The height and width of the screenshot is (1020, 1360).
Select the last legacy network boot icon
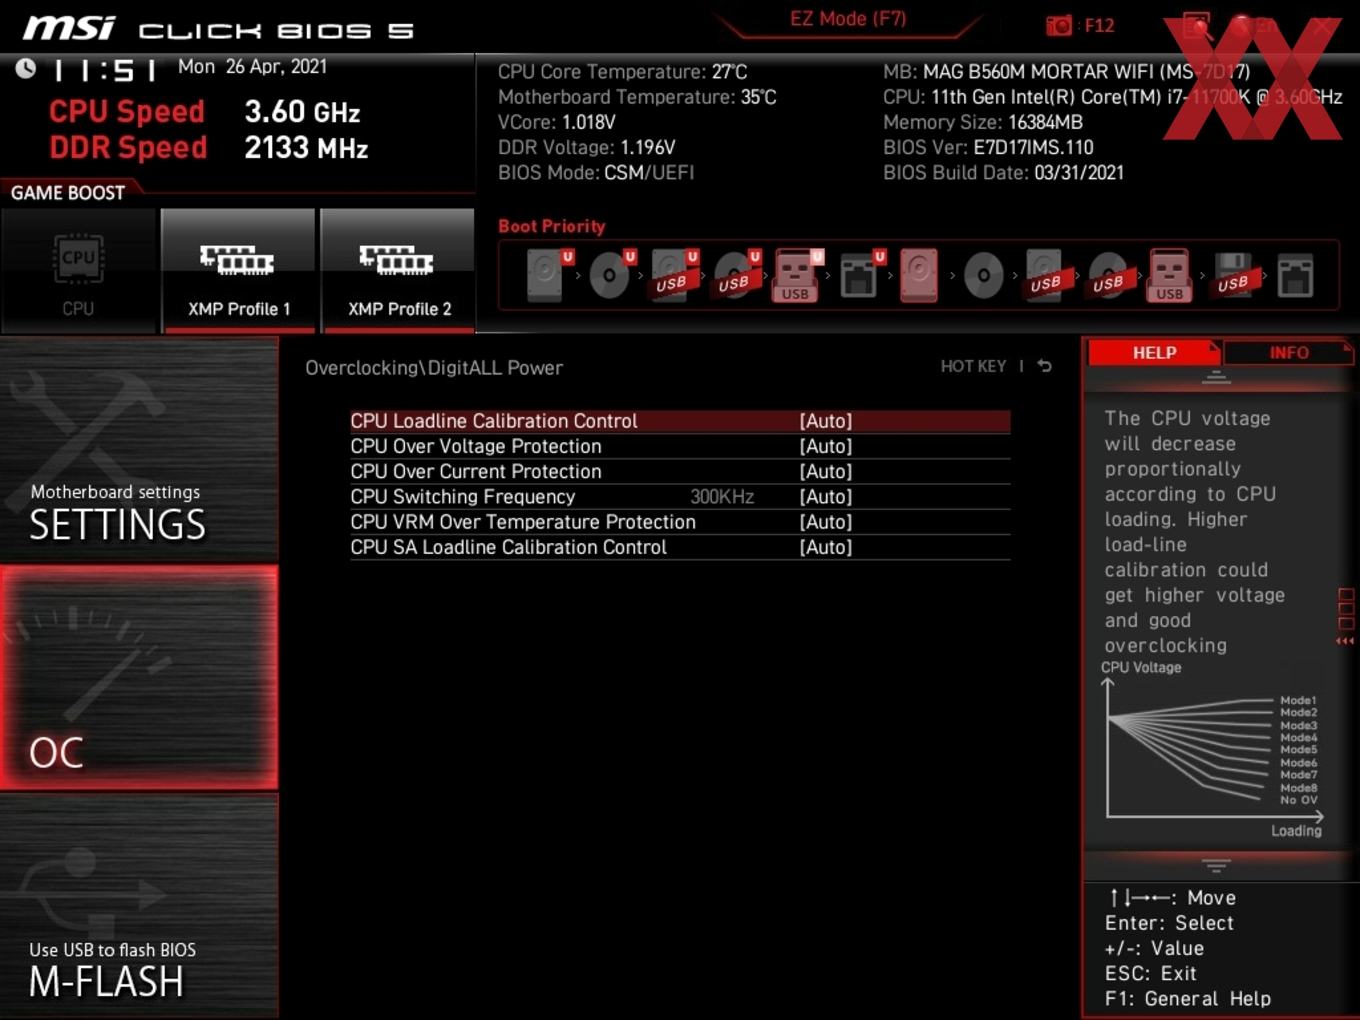pyautogui.click(x=1295, y=275)
